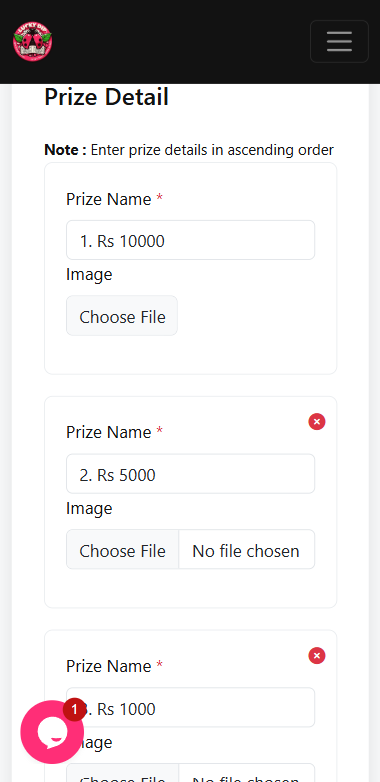Remove the Rs 1000 prize card
Screen dimensions: 380x782
pos(317,655)
